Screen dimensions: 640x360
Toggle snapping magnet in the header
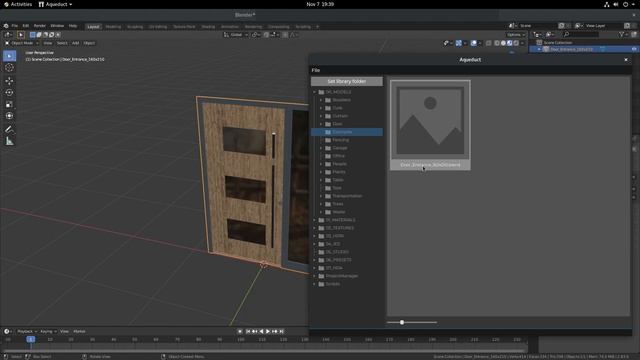[x=267, y=35]
